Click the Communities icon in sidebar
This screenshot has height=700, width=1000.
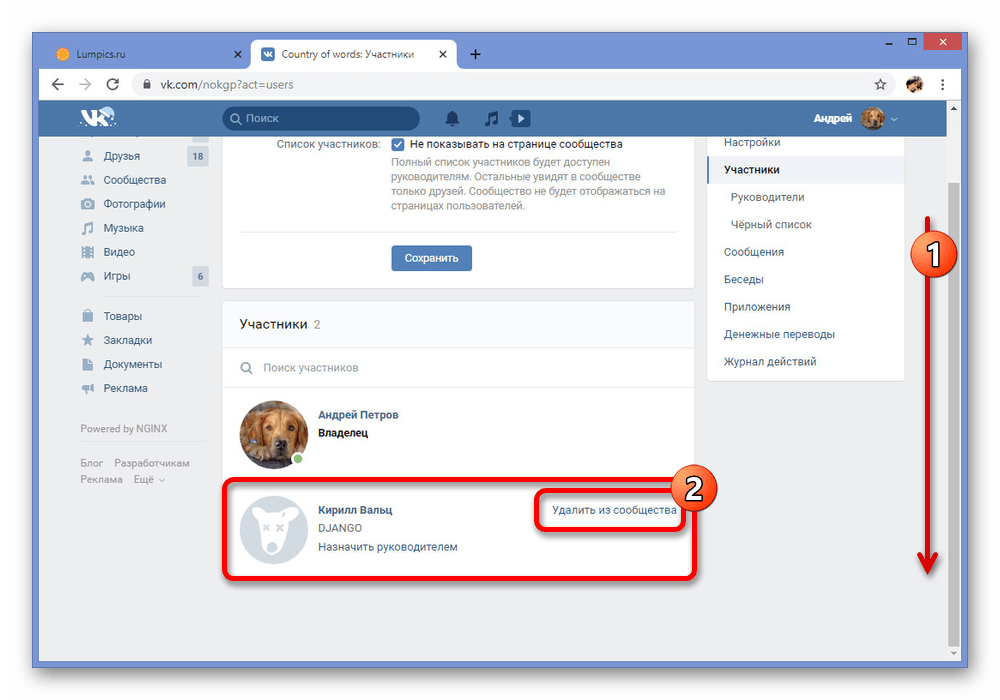click(88, 180)
